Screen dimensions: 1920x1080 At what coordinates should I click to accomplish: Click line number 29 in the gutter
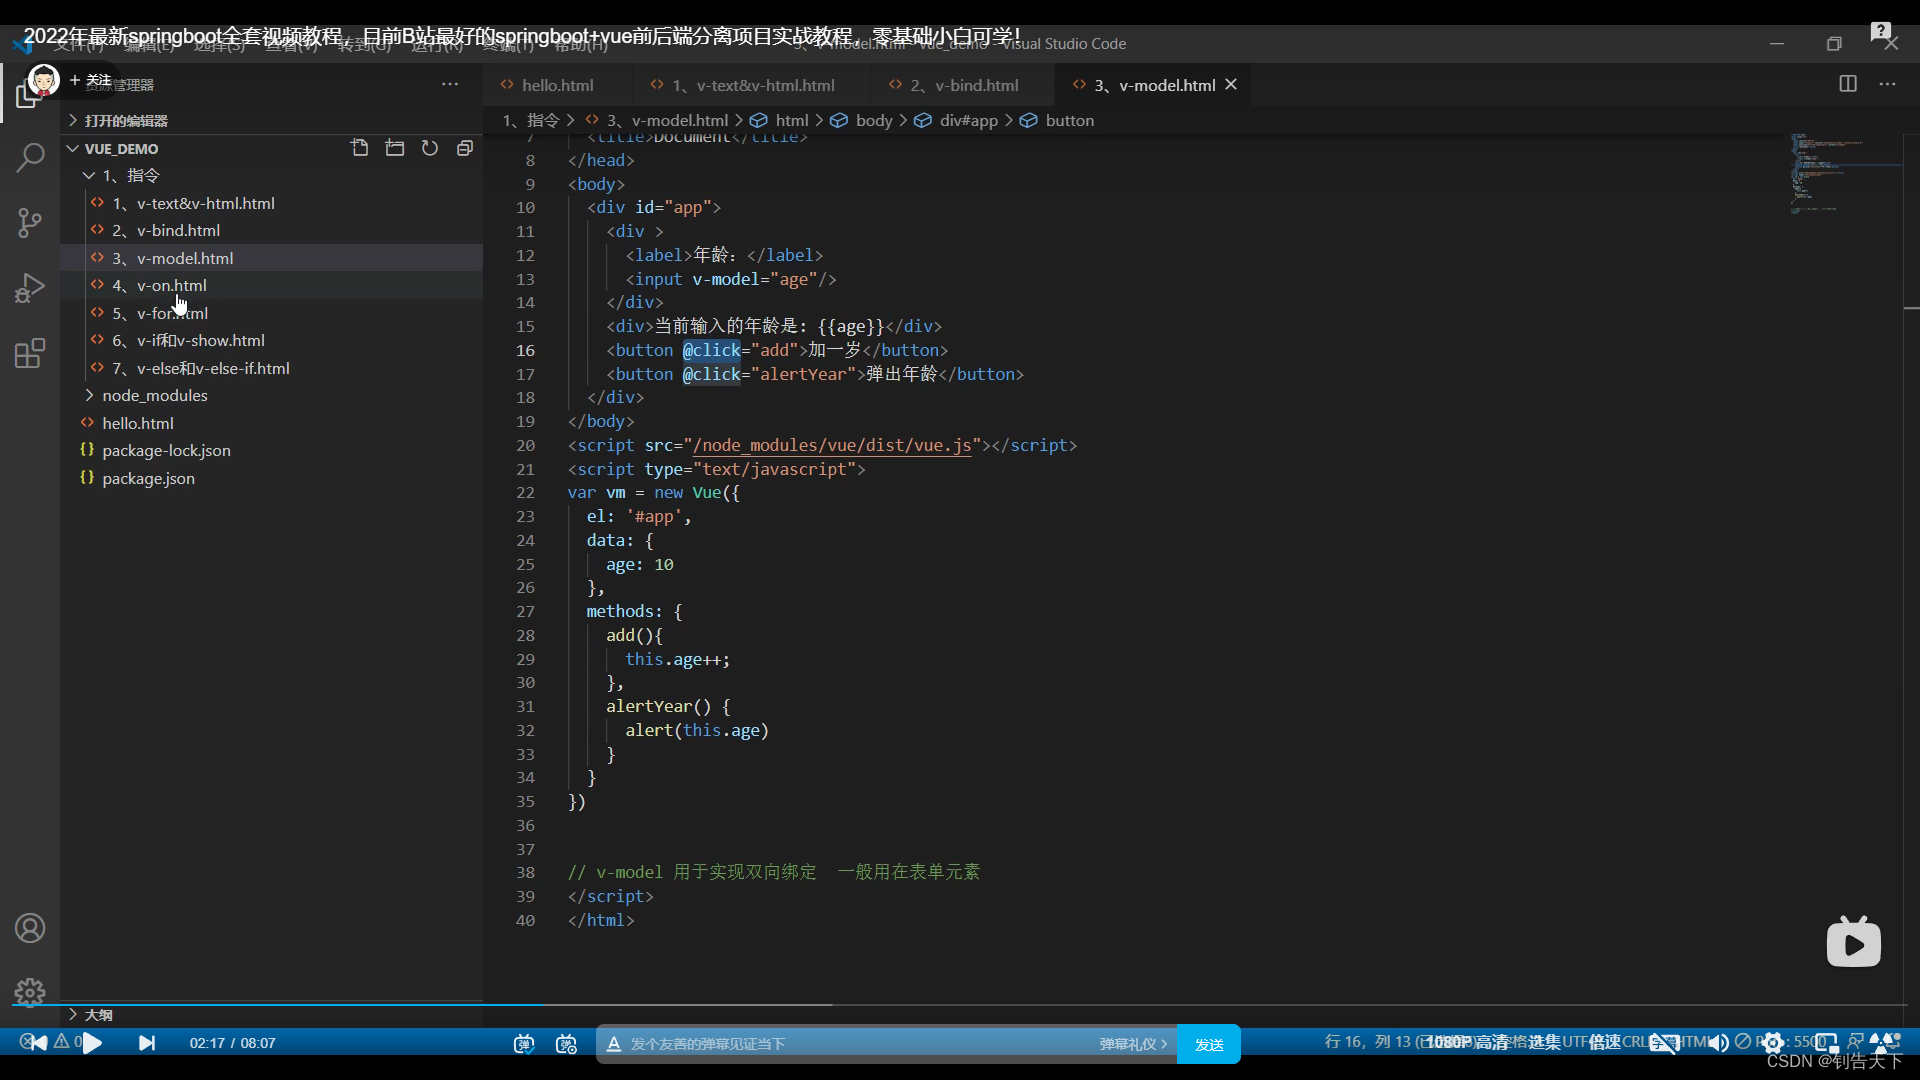(x=525, y=659)
